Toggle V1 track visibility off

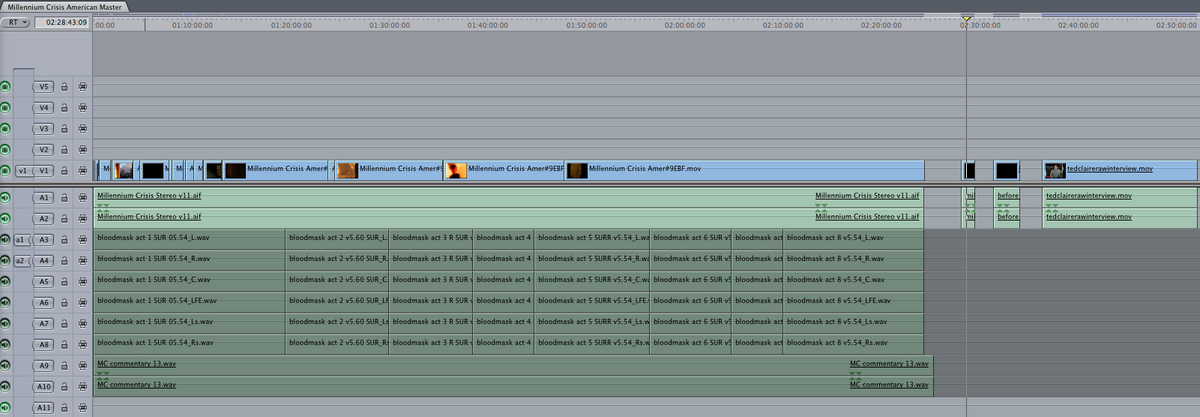click(5, 171)
